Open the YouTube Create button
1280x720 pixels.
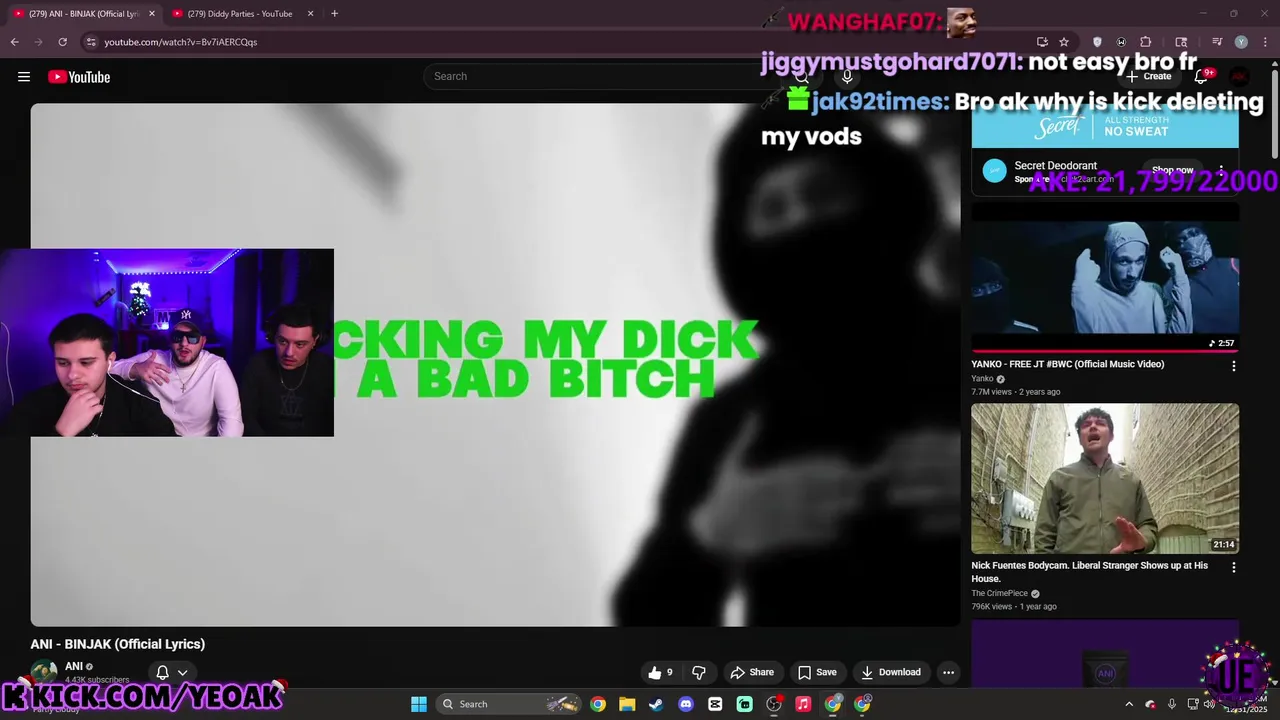click(1148, 76)
